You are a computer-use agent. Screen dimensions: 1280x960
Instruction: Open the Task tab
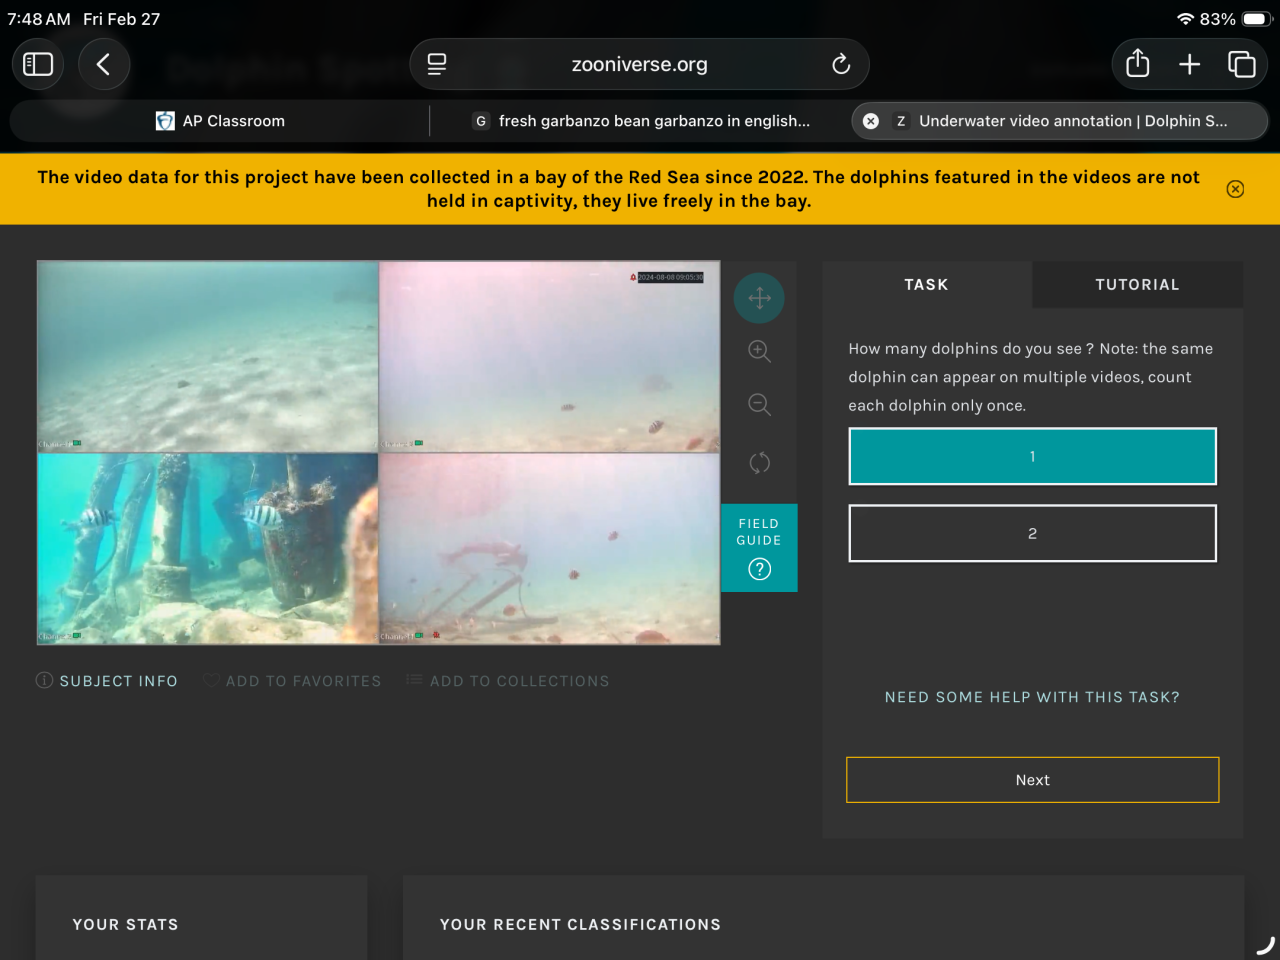927,285
